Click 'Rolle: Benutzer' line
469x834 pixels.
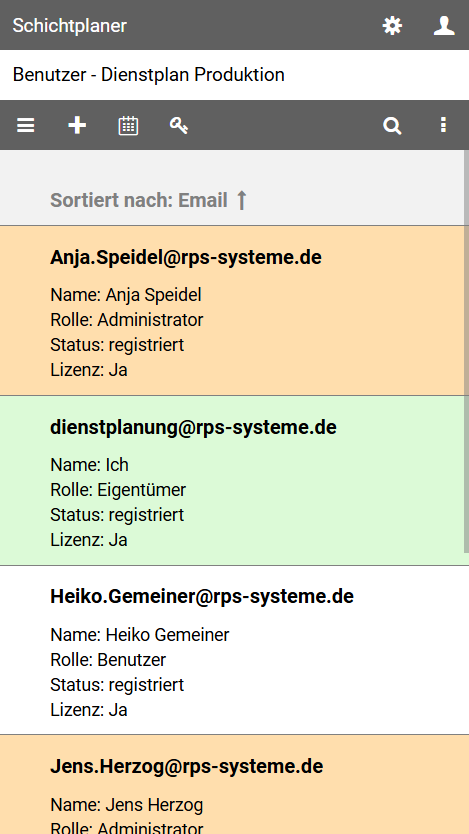click(x=108, y=660)
